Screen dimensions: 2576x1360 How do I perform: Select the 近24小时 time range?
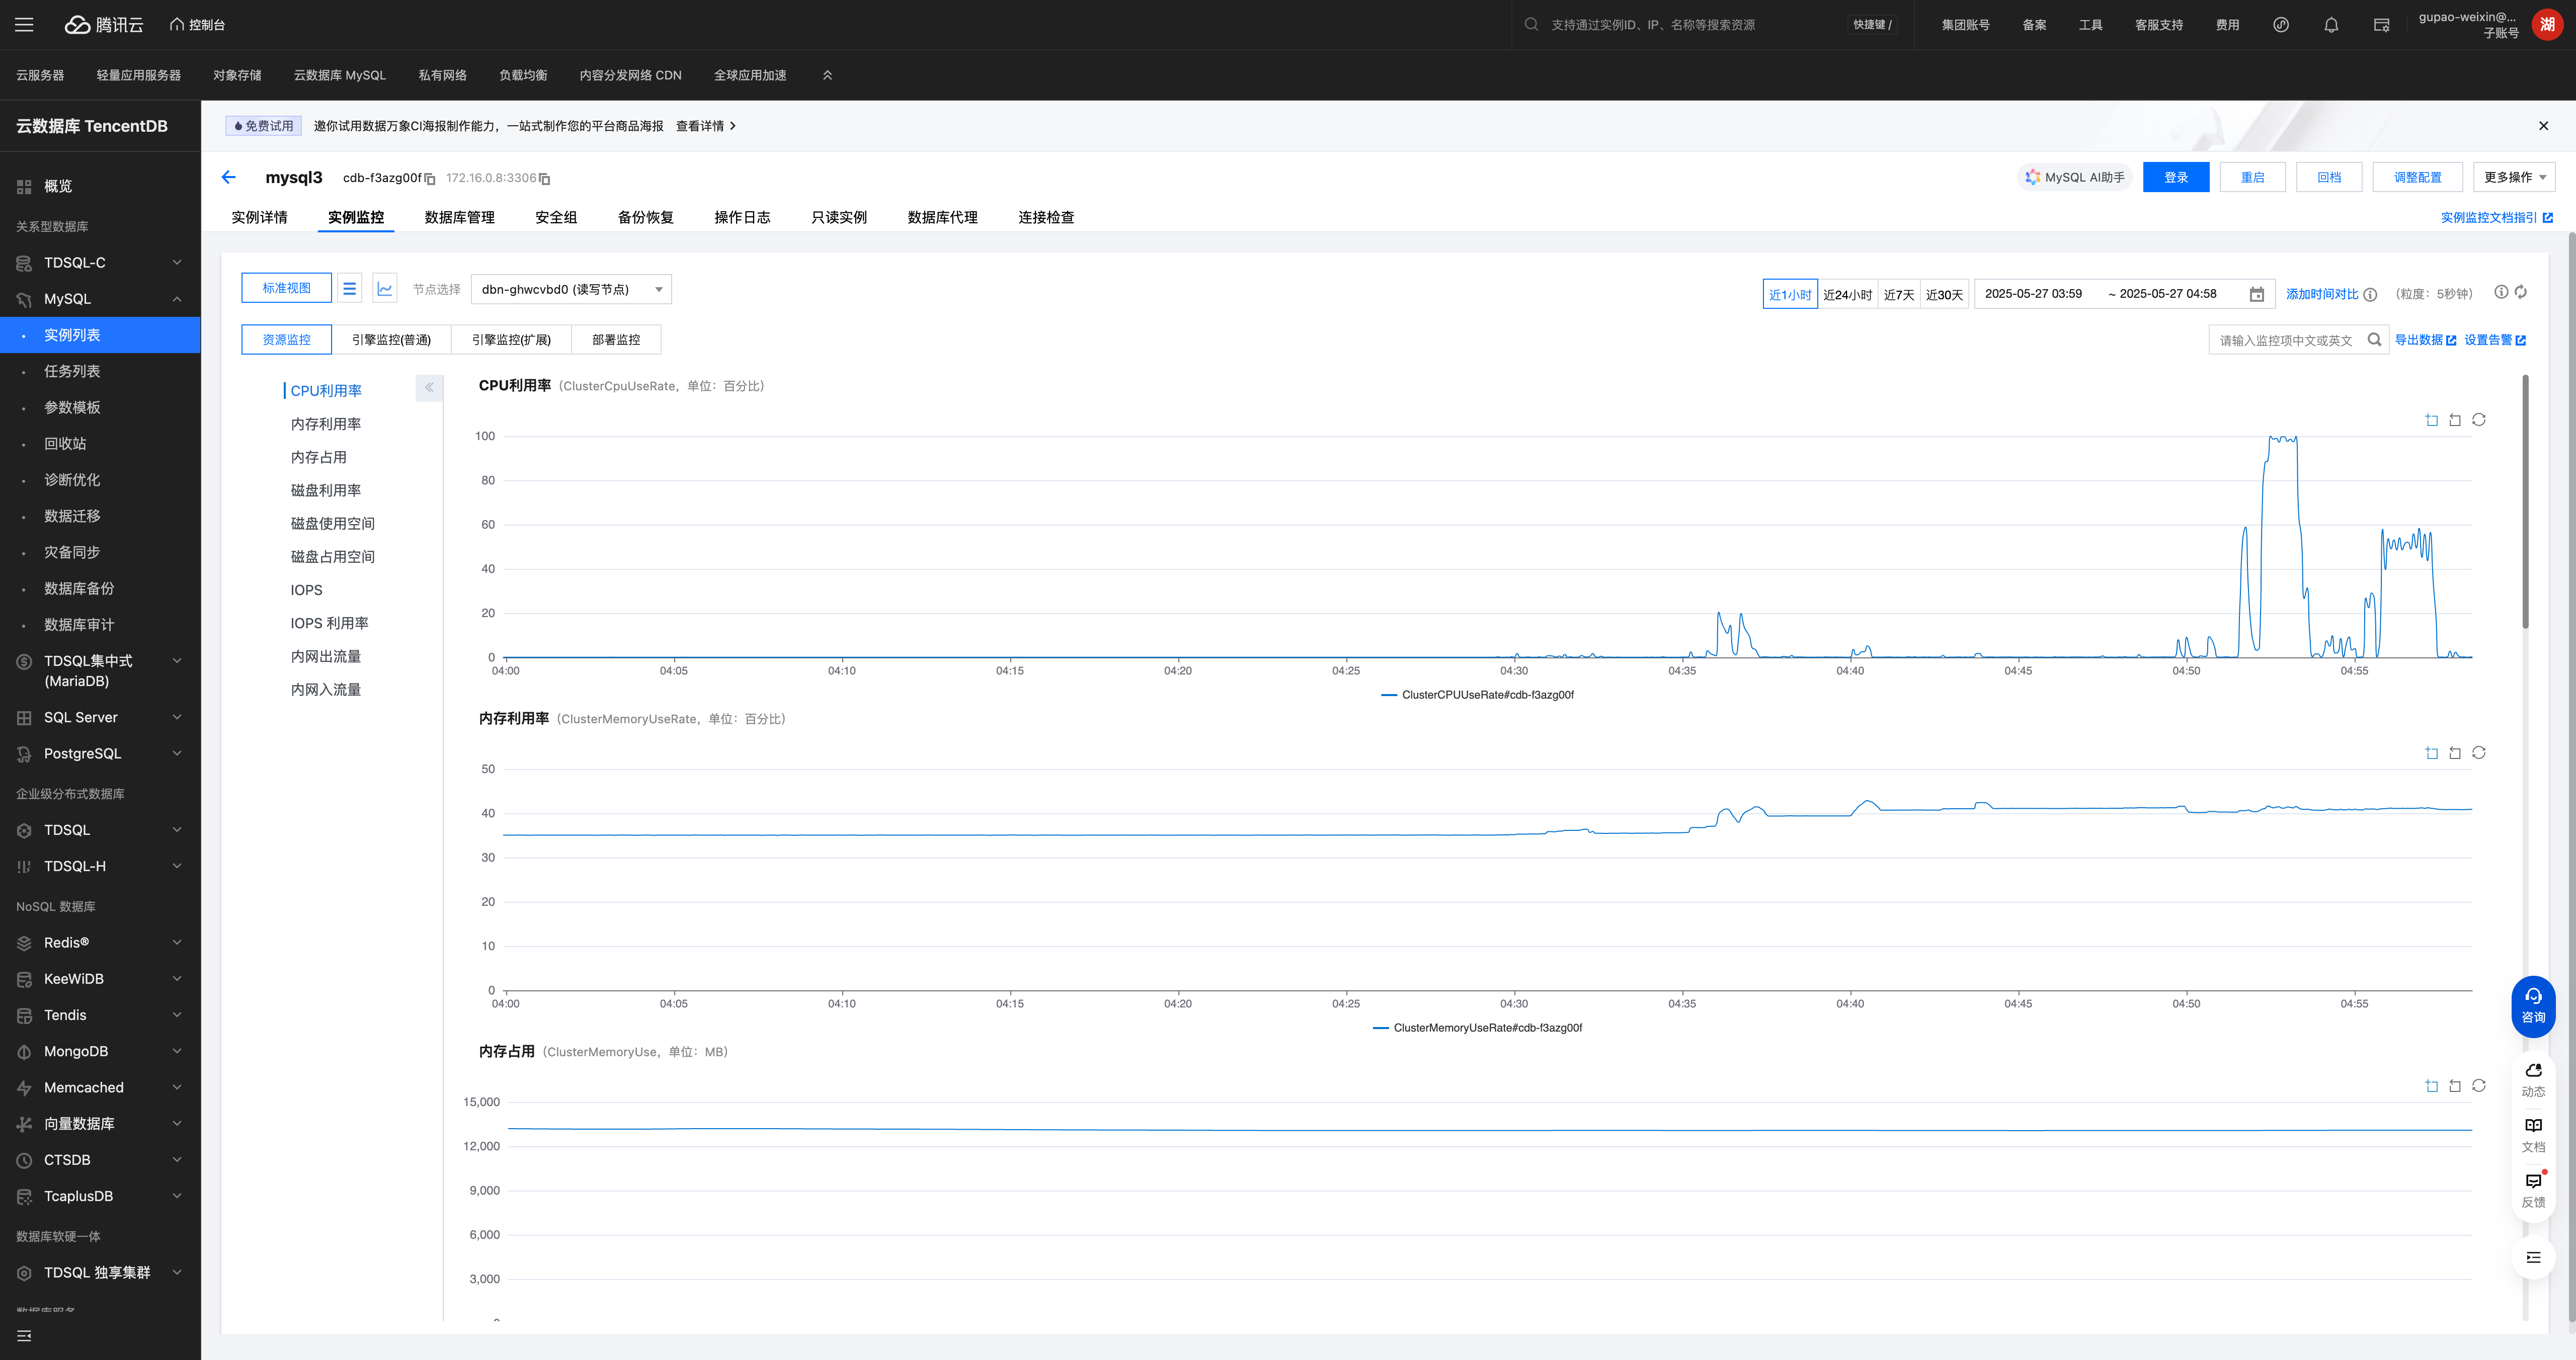[x=1847, y=295]
